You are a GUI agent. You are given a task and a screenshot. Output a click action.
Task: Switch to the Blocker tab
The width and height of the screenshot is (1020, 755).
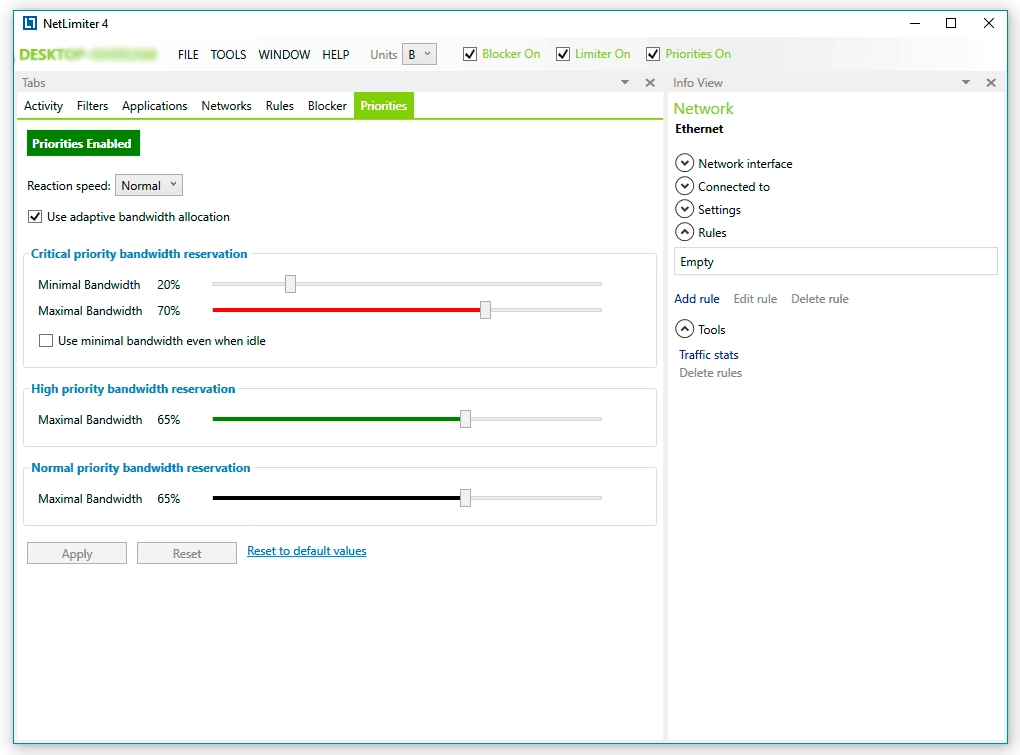click(x=327, y=105)
